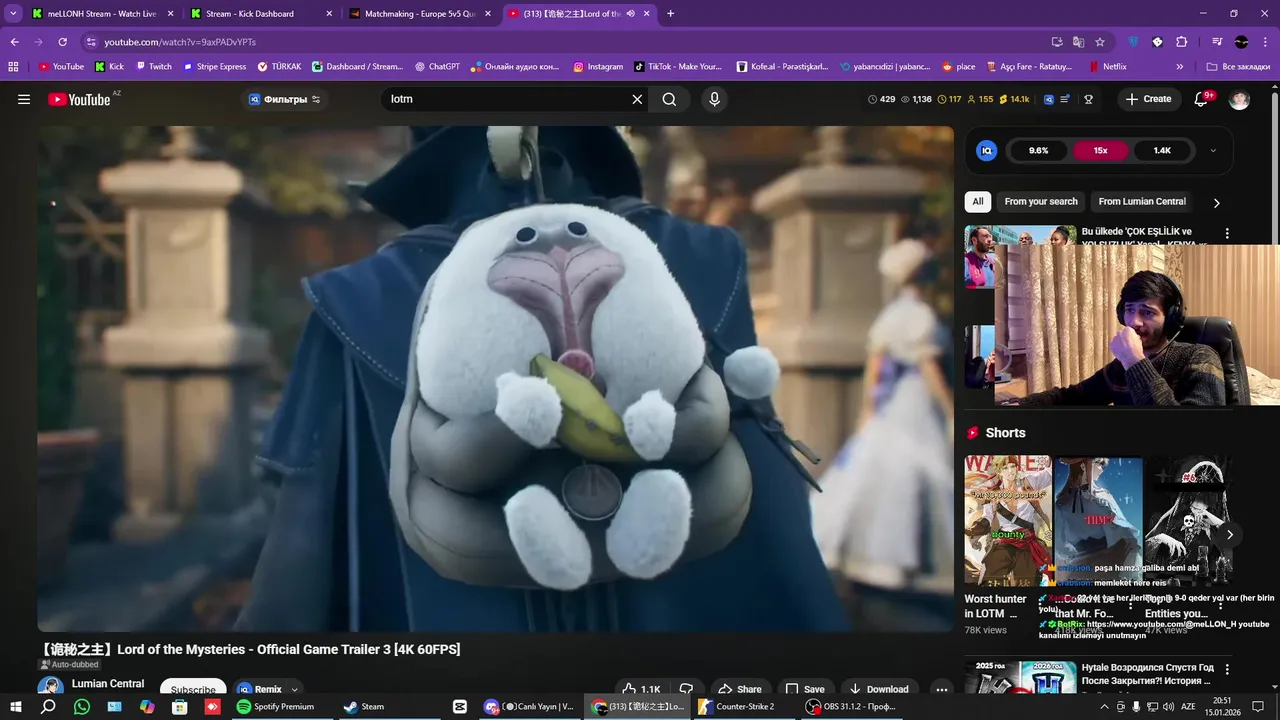Clear the 'lotm' search text
The image size is (1280, 720).
tap(637, 99)
